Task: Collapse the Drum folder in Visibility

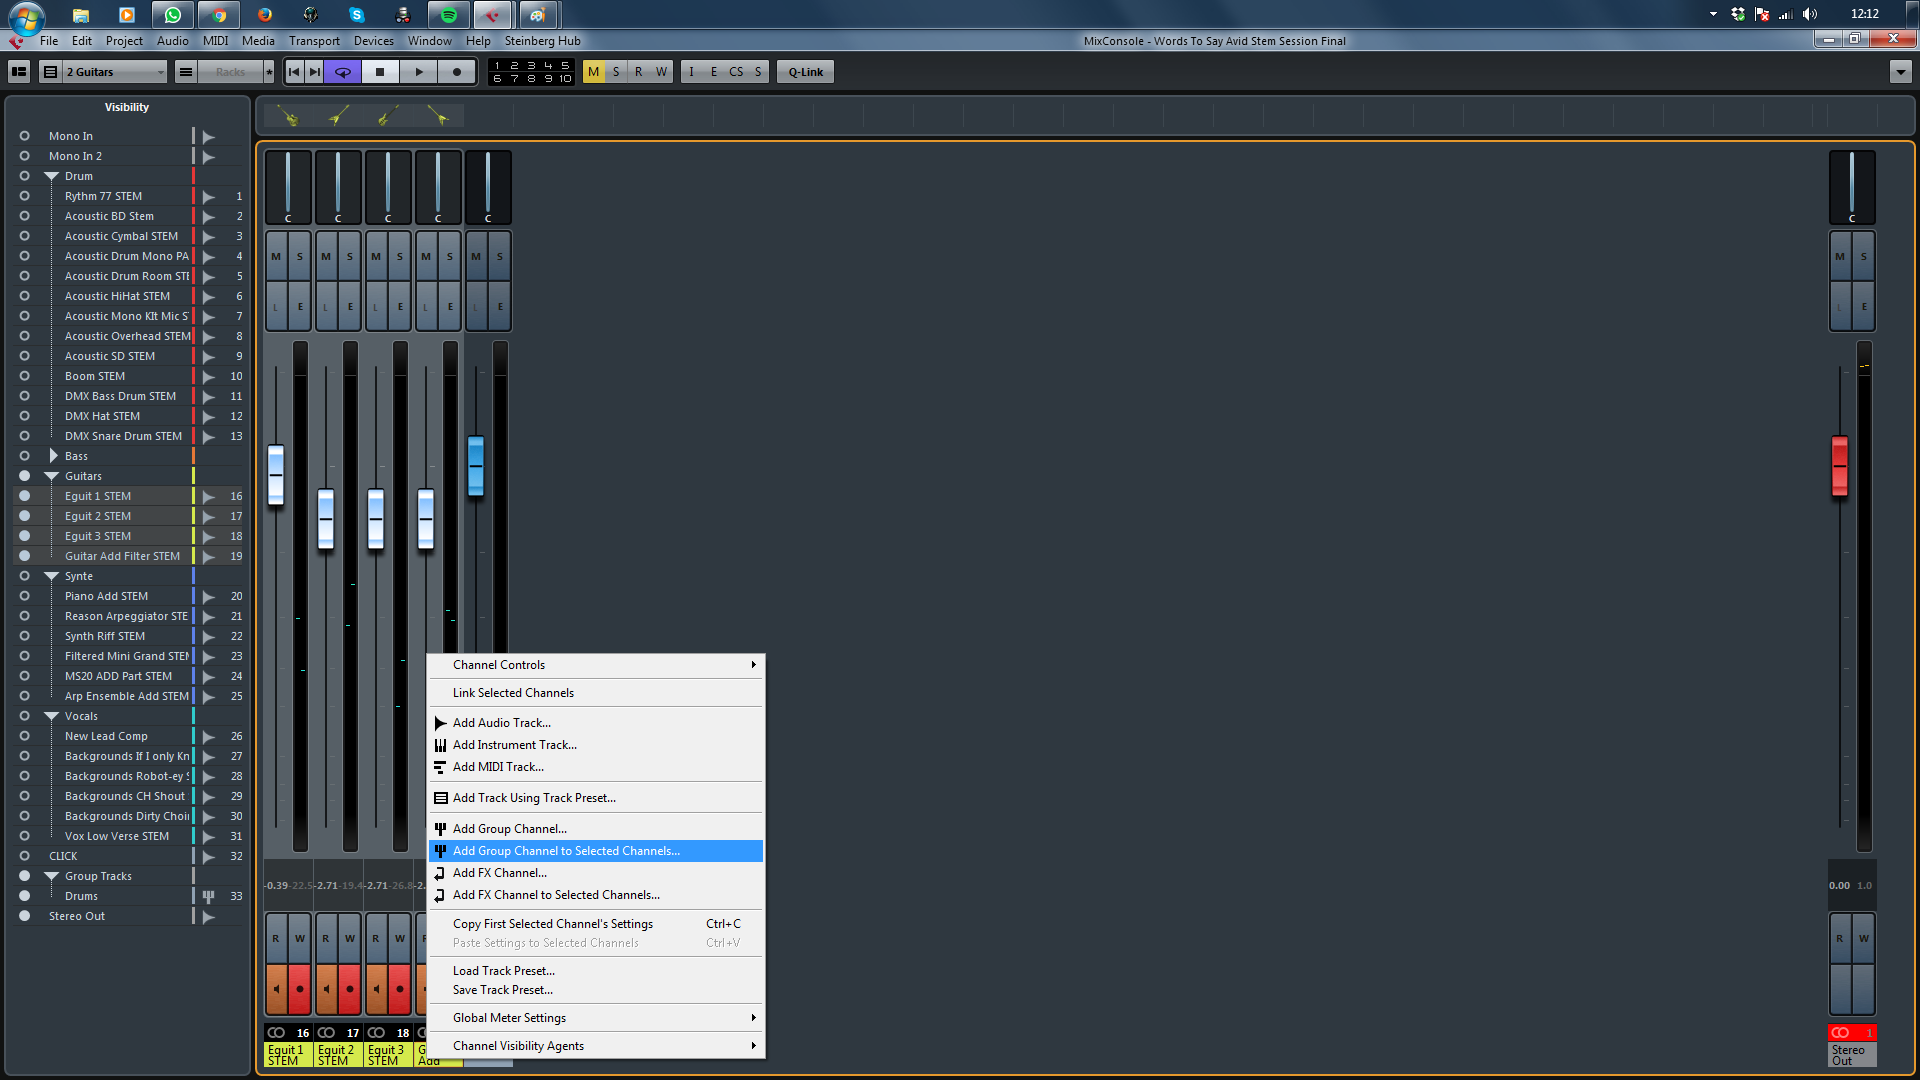Action: click(52, 176)
